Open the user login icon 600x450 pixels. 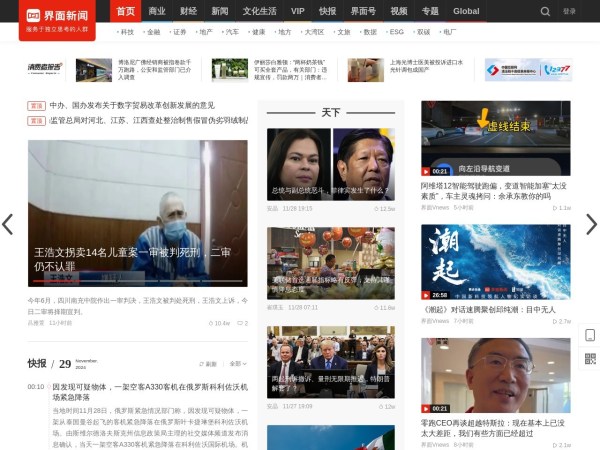point(569,11)
